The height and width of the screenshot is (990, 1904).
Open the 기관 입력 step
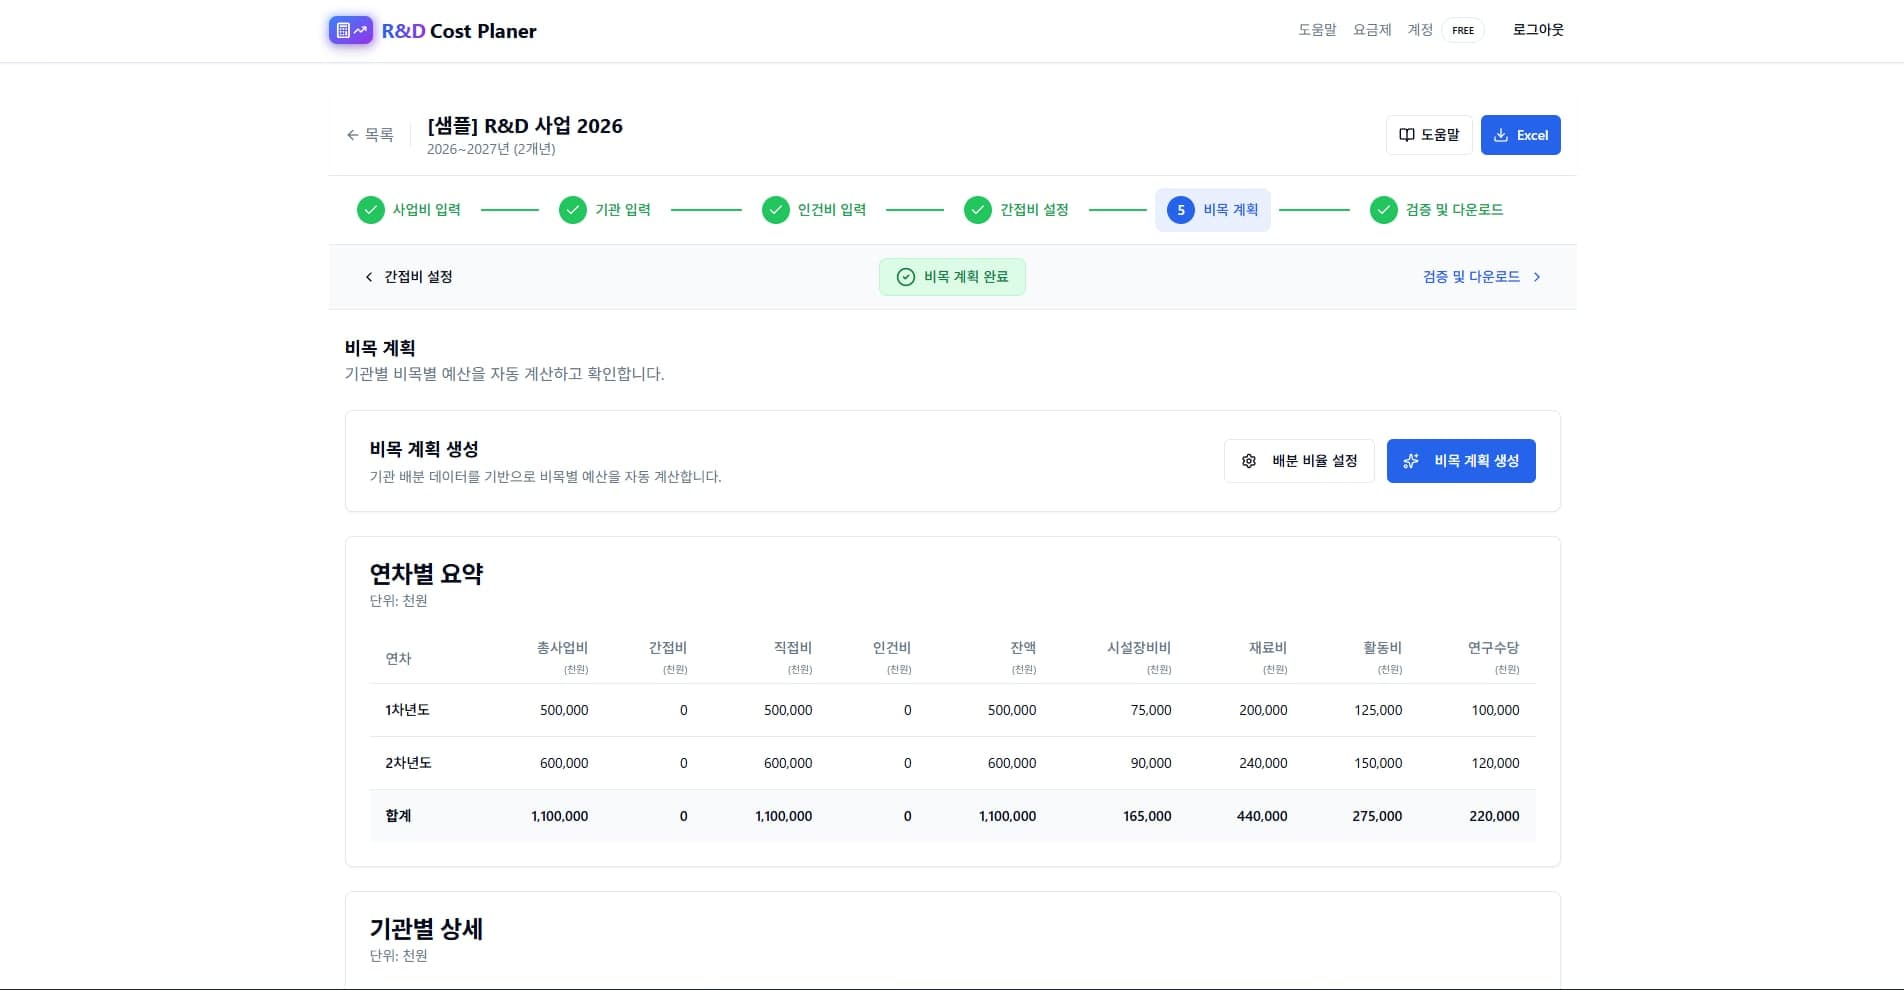605,210
